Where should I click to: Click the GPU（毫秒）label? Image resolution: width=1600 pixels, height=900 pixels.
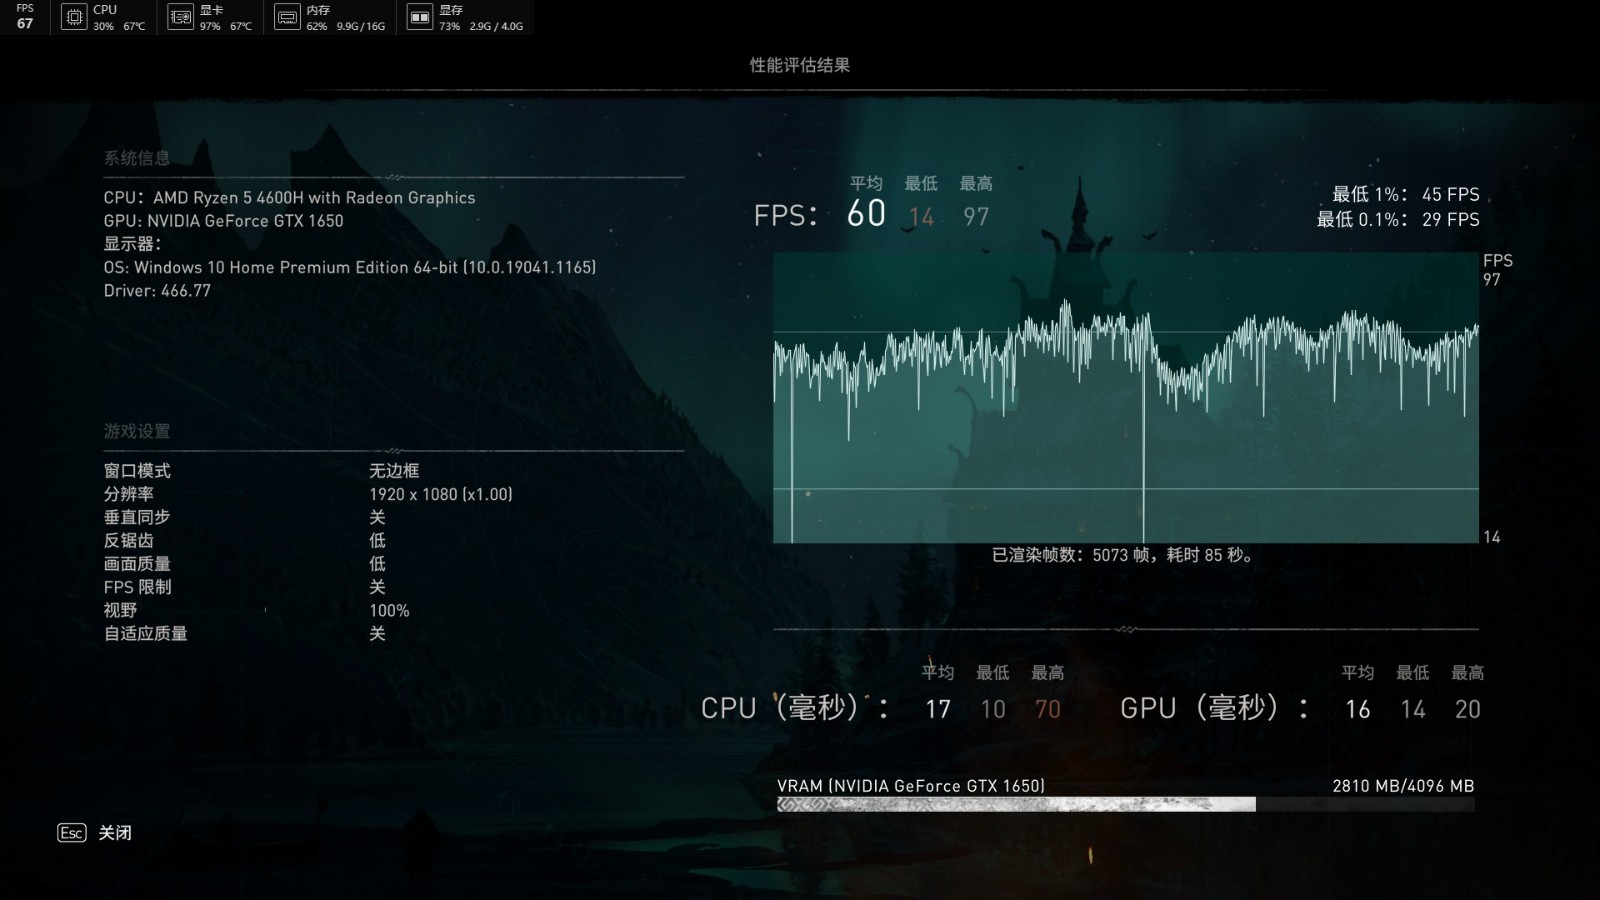(x=1214, y=708)
